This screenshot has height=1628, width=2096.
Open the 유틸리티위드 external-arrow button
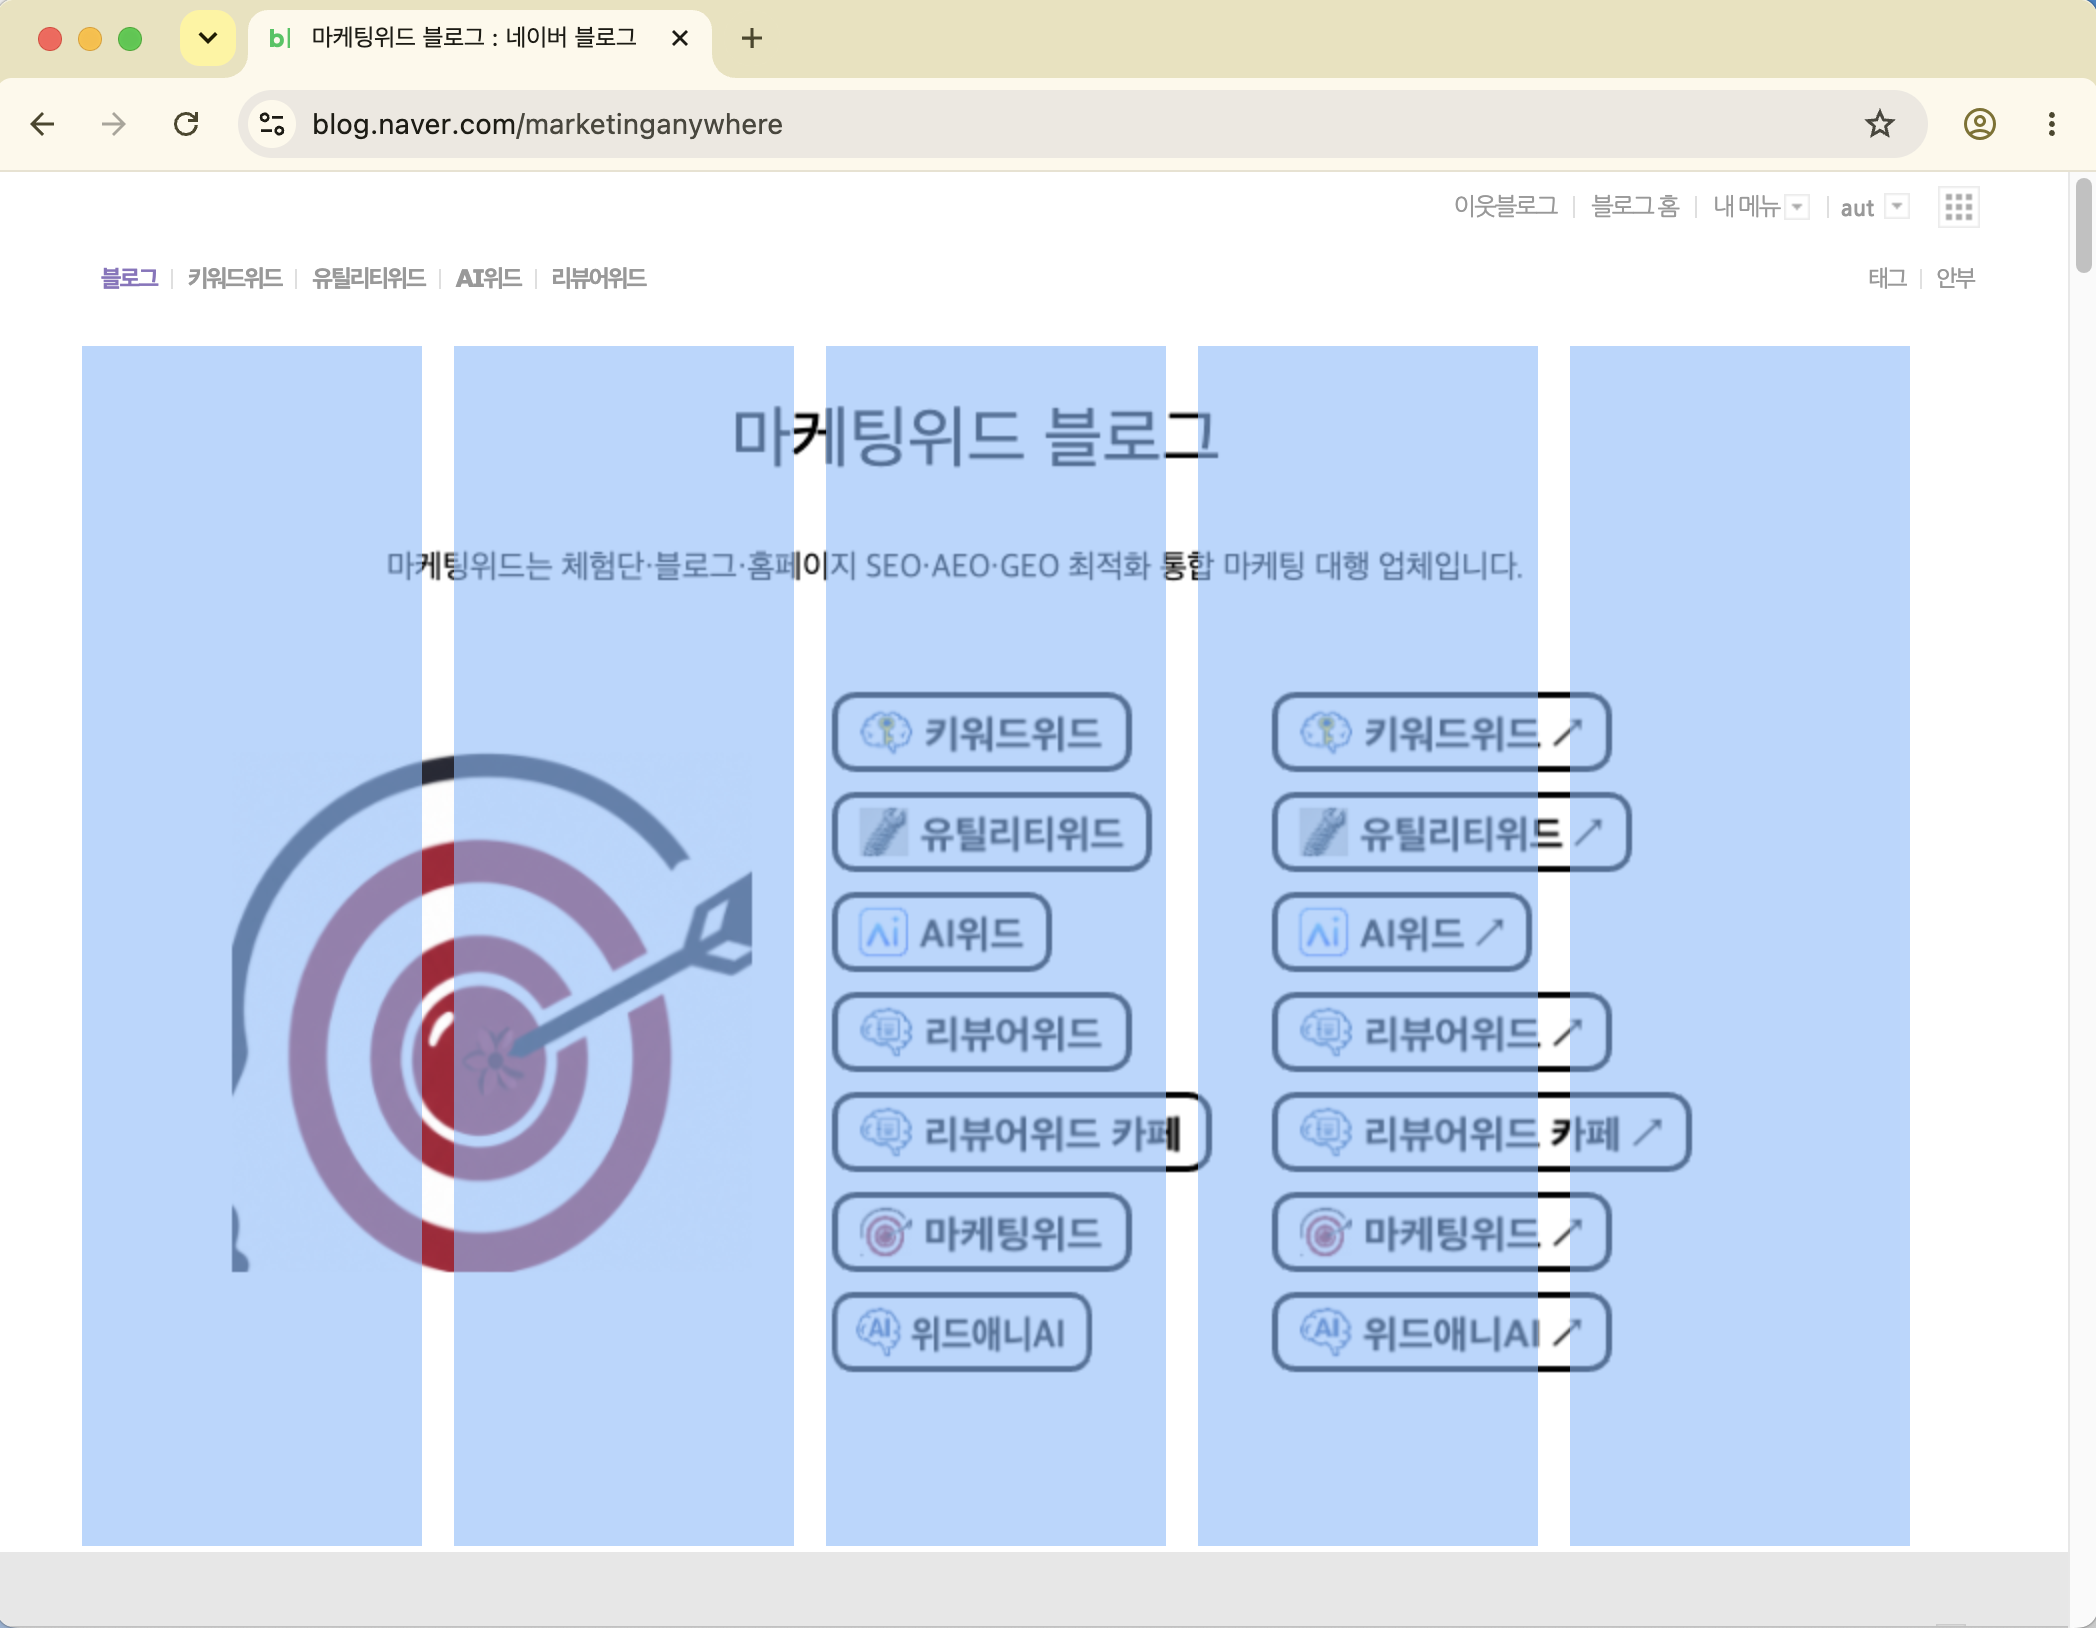coord(1451,832)
